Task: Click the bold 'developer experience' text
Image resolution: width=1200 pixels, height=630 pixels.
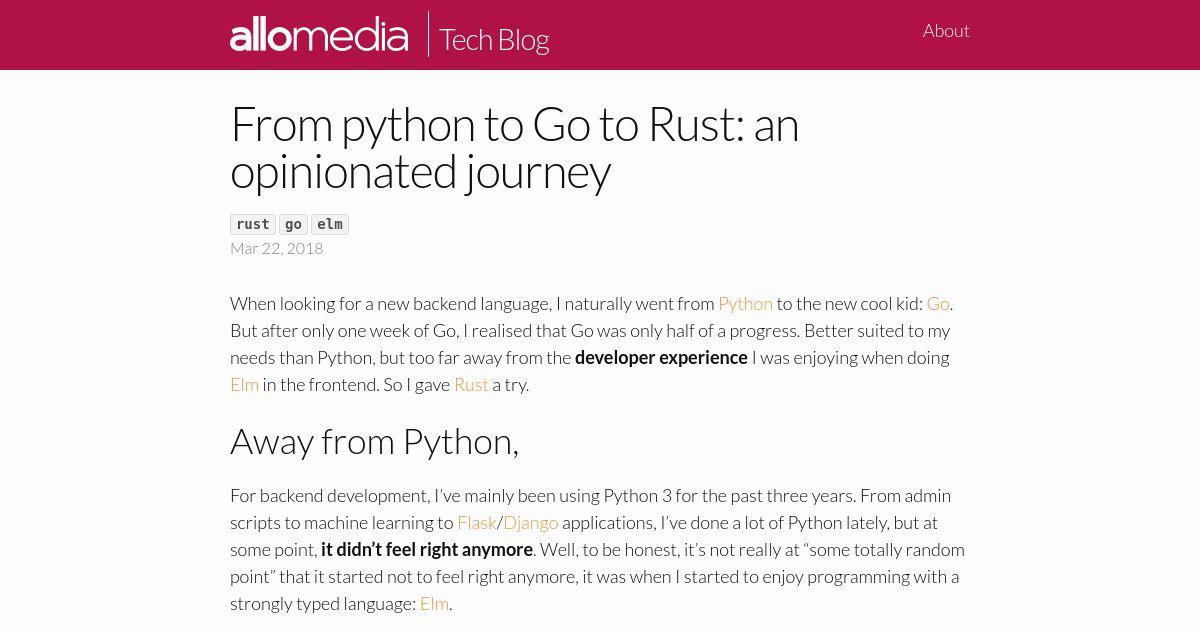Action: coord(661,357)
